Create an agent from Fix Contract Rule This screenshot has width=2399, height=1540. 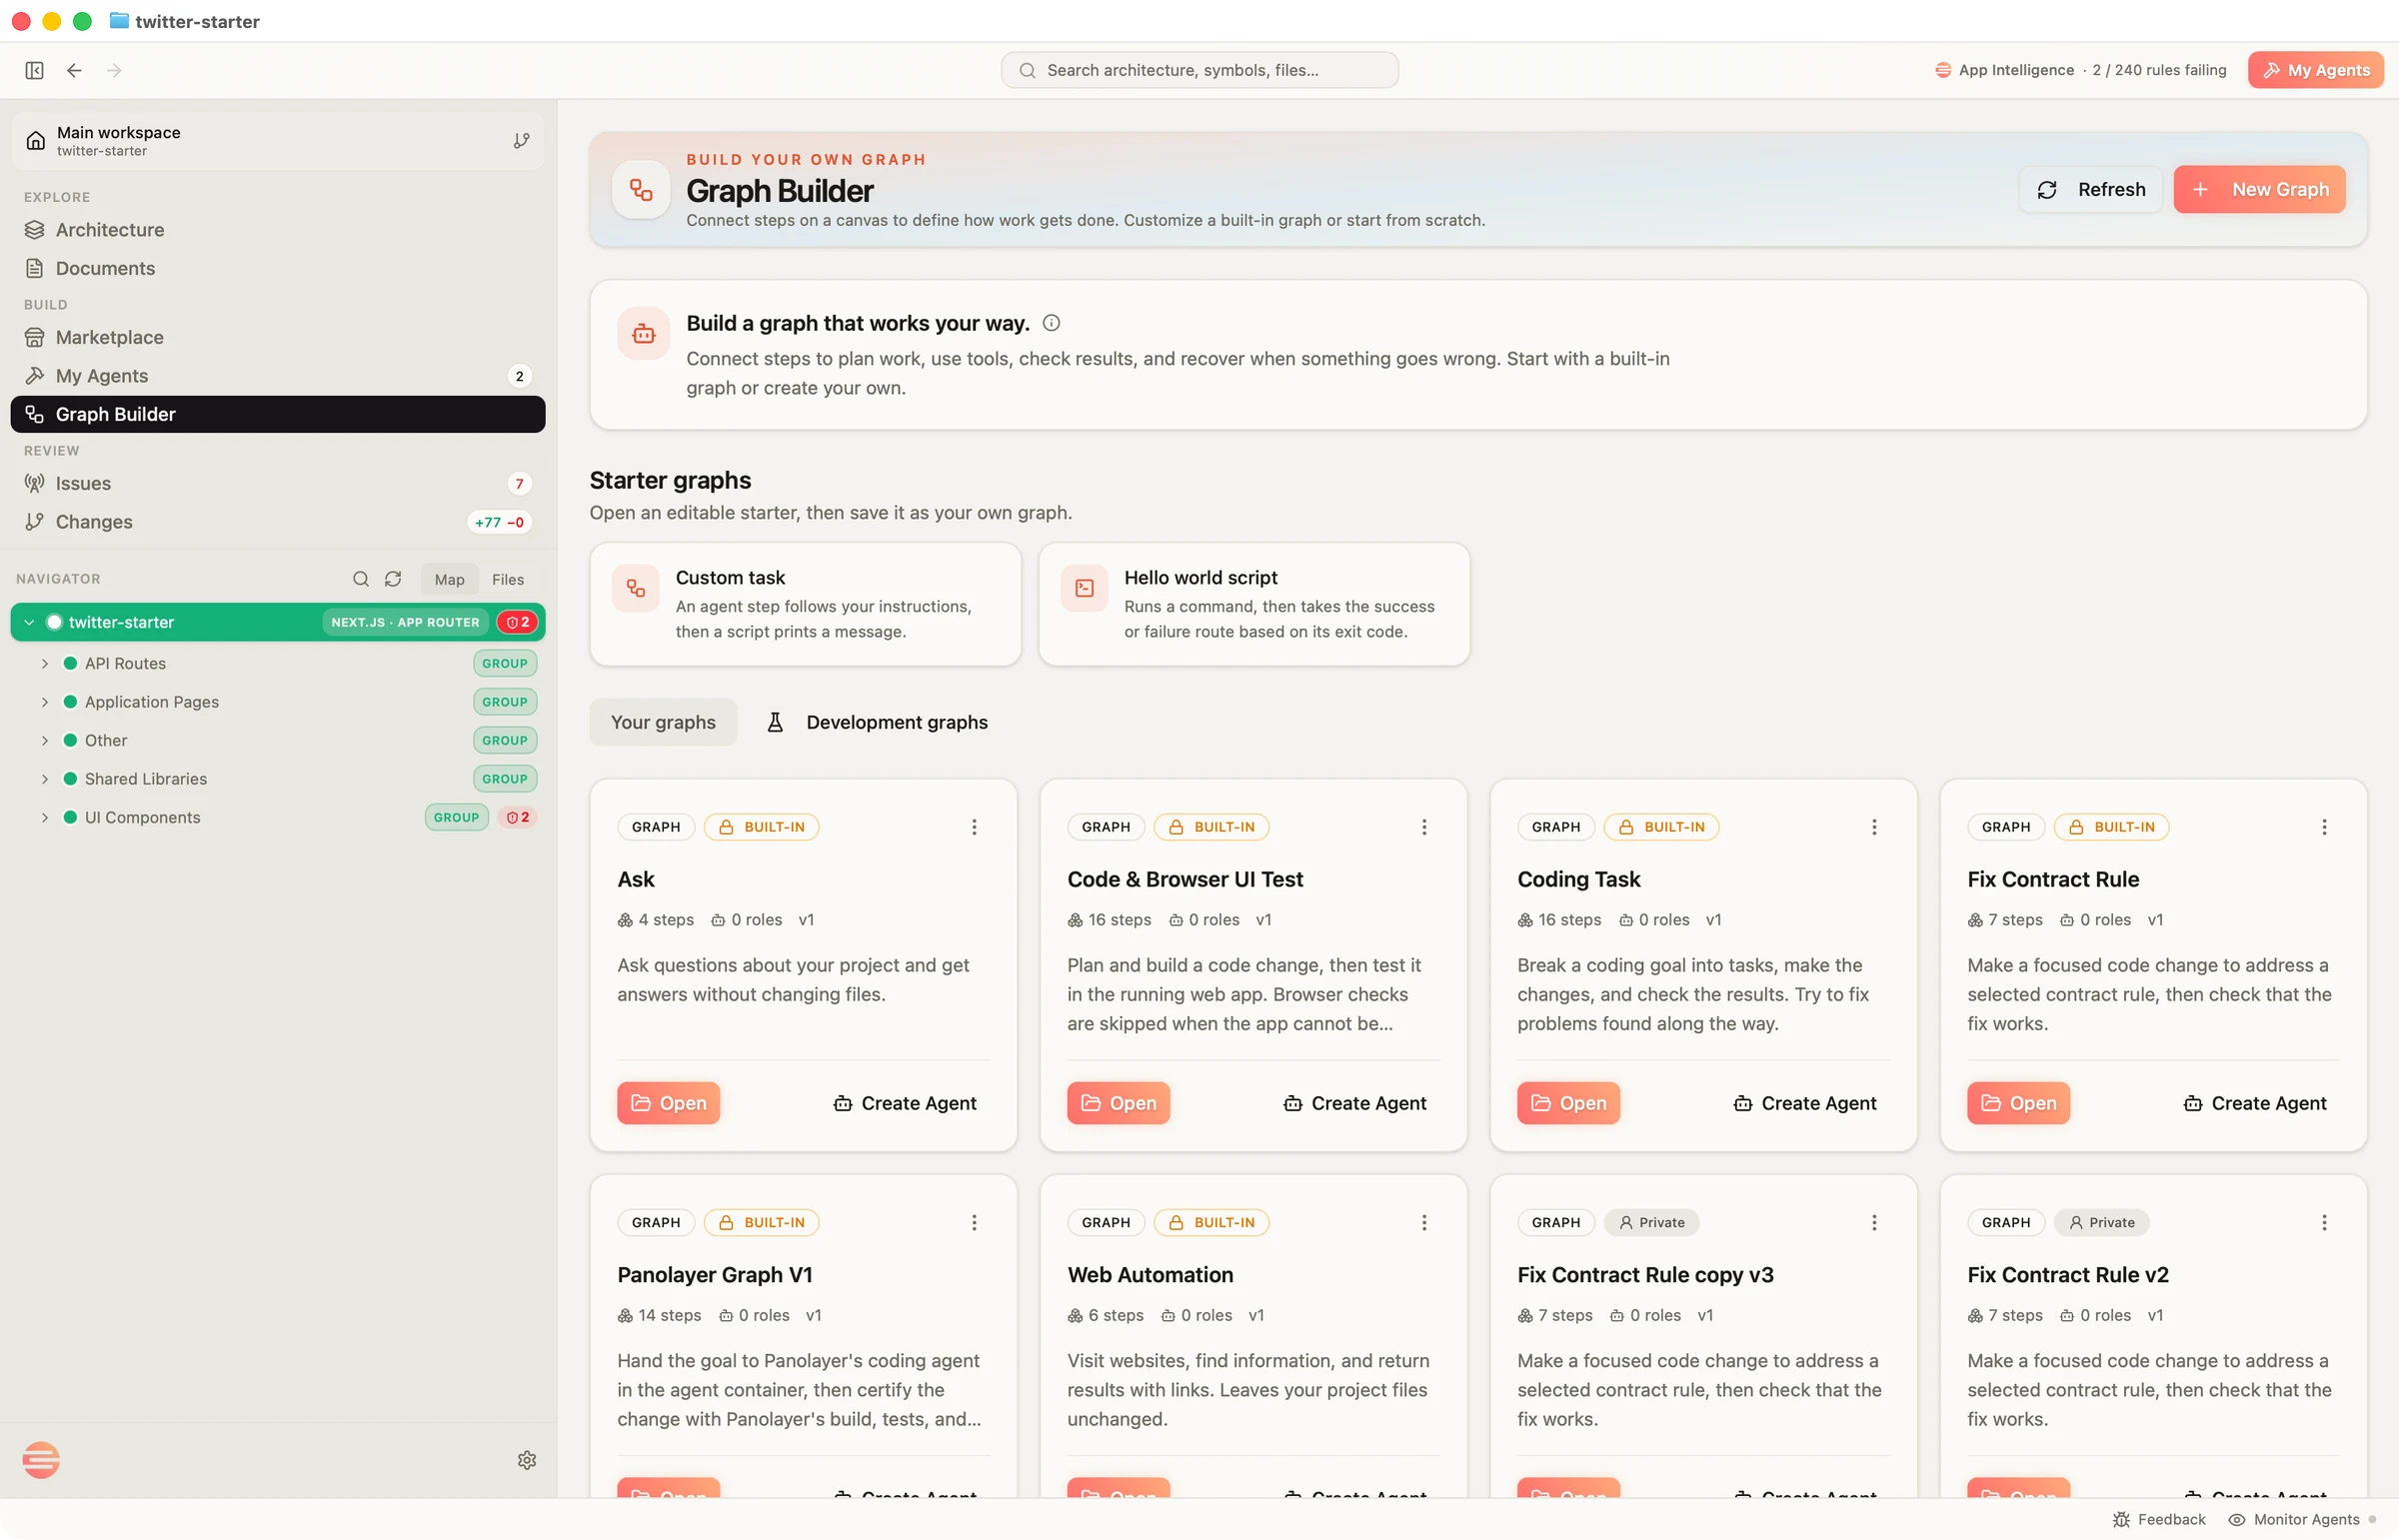pyautogui.click(x=2255, y=1103)
